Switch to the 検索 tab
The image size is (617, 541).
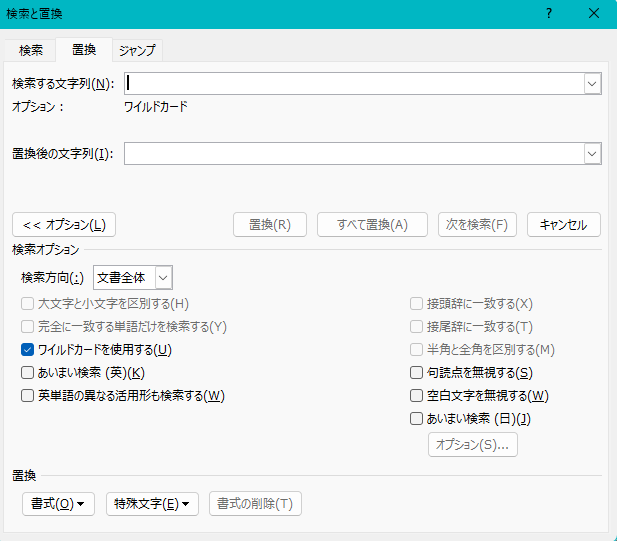point(31,49)
